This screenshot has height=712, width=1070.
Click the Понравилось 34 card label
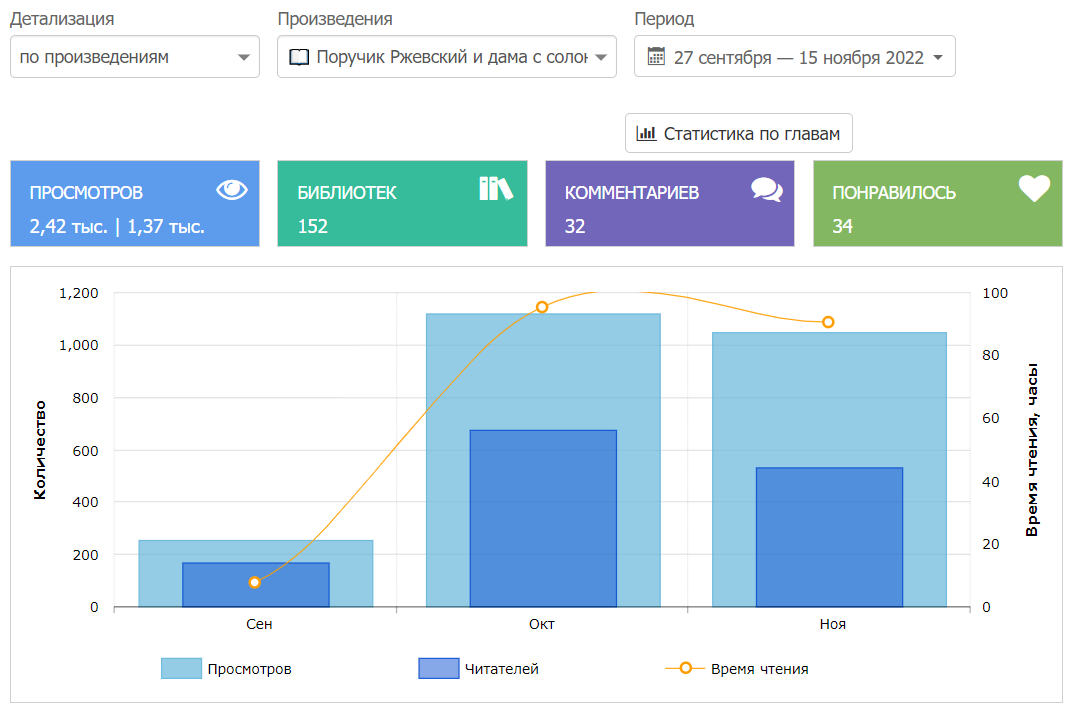click(894, 193)
